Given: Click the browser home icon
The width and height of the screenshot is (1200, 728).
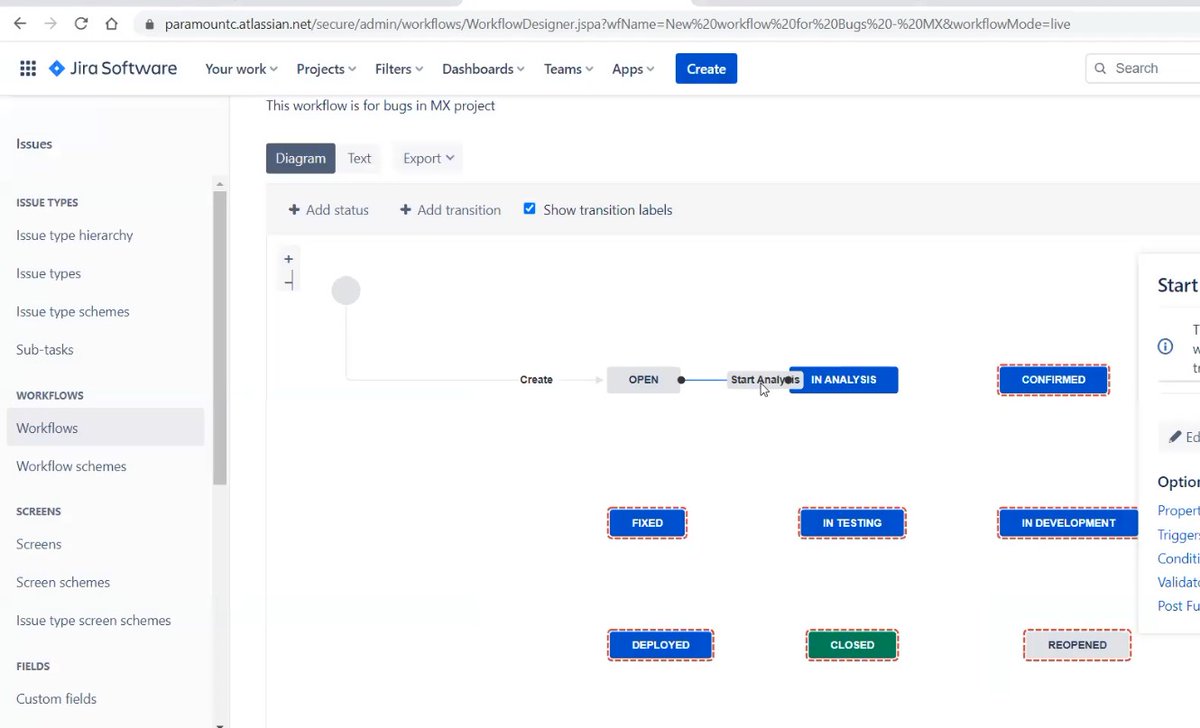Looking at the screenshot, I should [x=111, y=22].
